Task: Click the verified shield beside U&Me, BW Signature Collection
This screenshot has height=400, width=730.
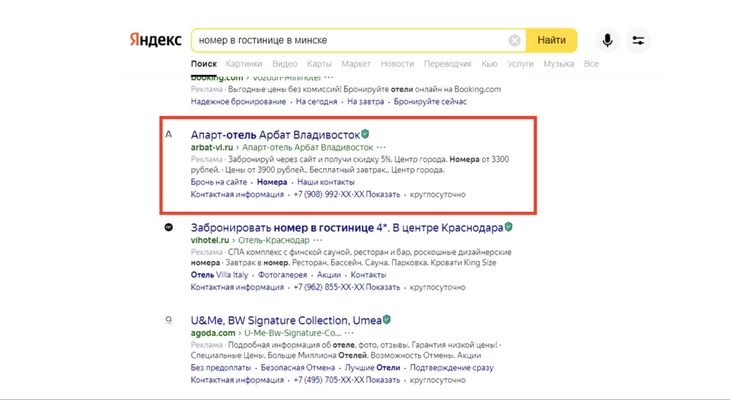Action: (x=386, y=320)
